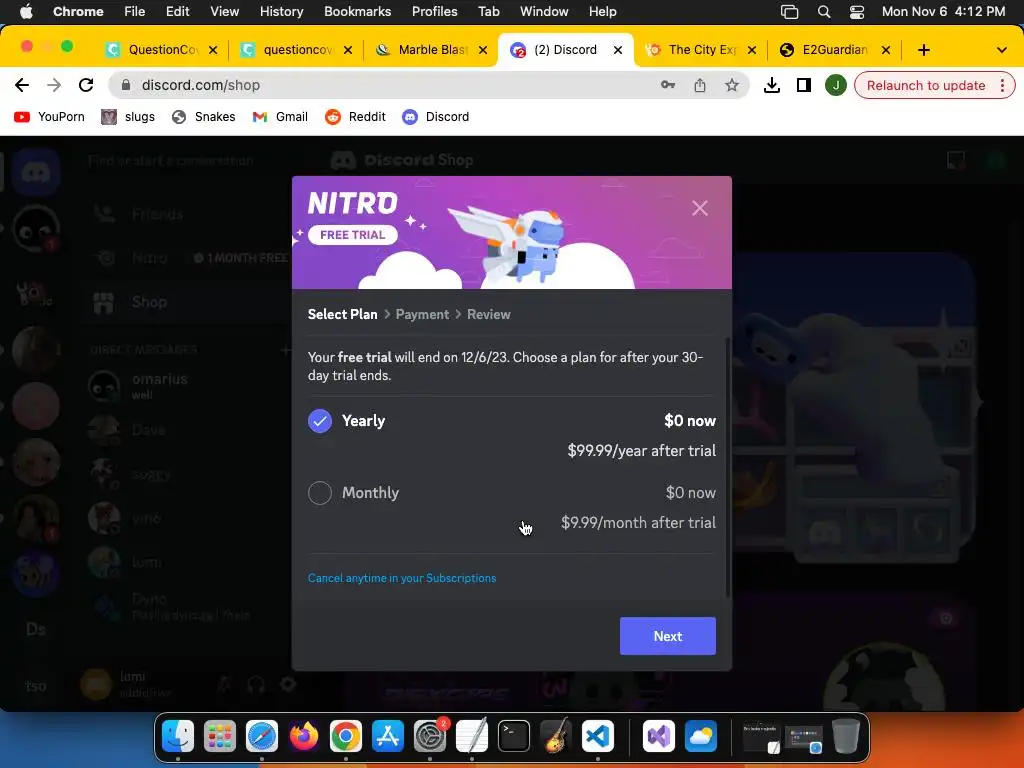Viewport: 1024px width, 768px height.
Task: Click Relaunch to update button
Action: pos(925,86)
